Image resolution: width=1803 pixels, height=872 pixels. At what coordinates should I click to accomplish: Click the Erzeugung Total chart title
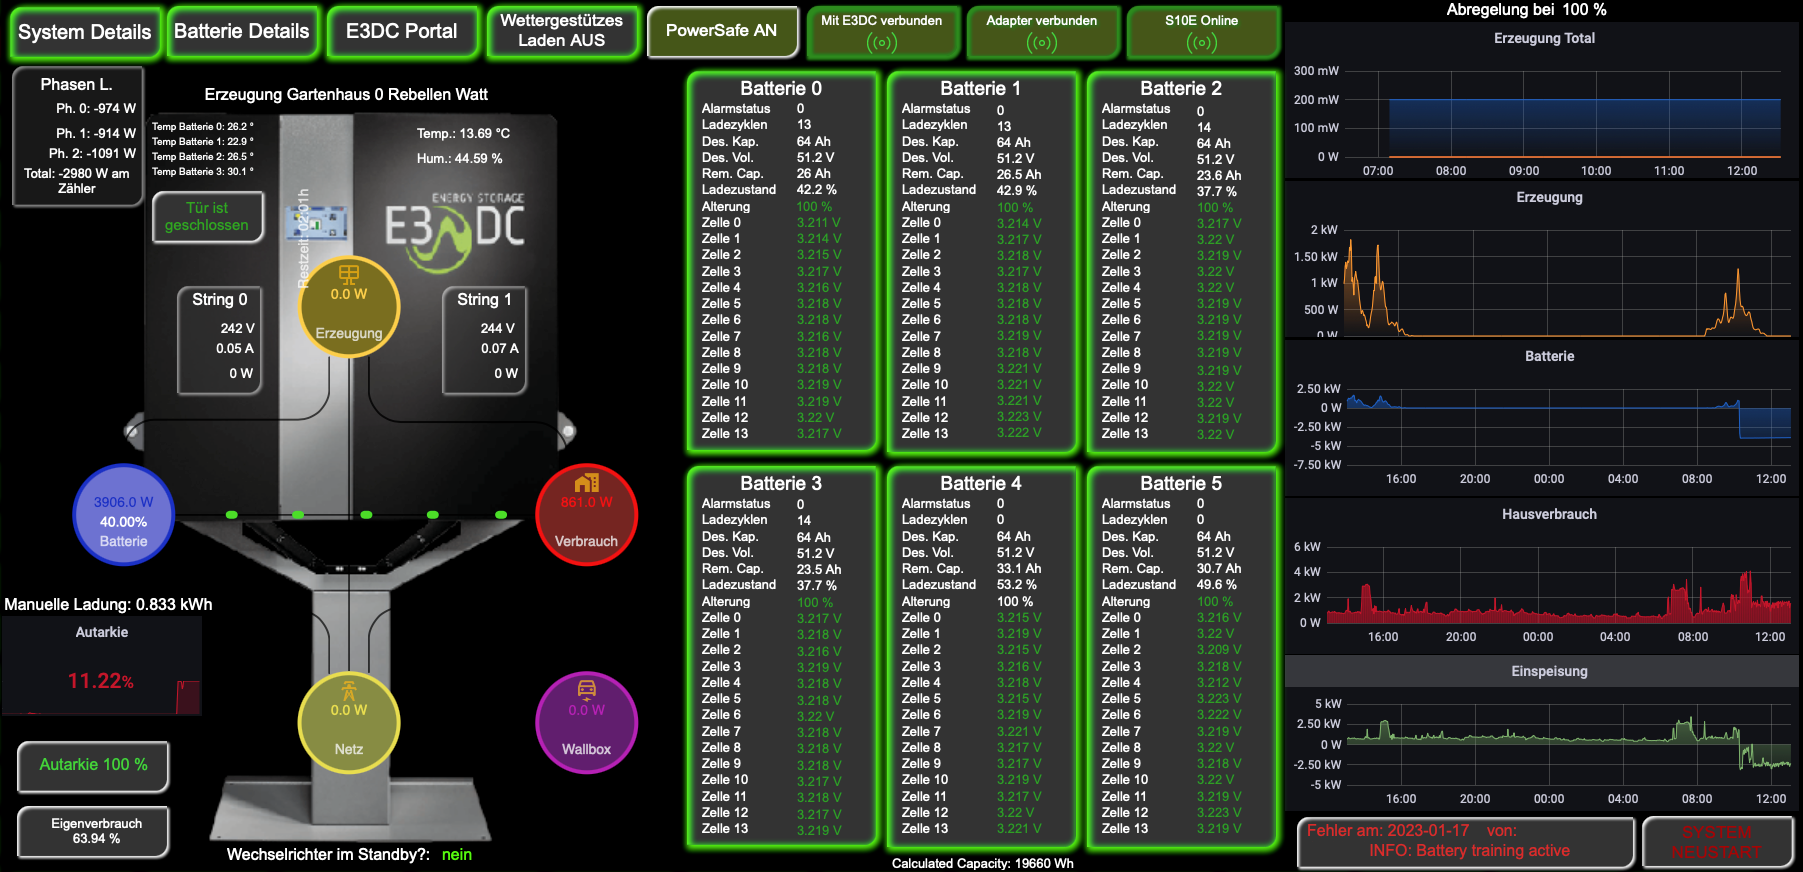(x=1544, y=38)
